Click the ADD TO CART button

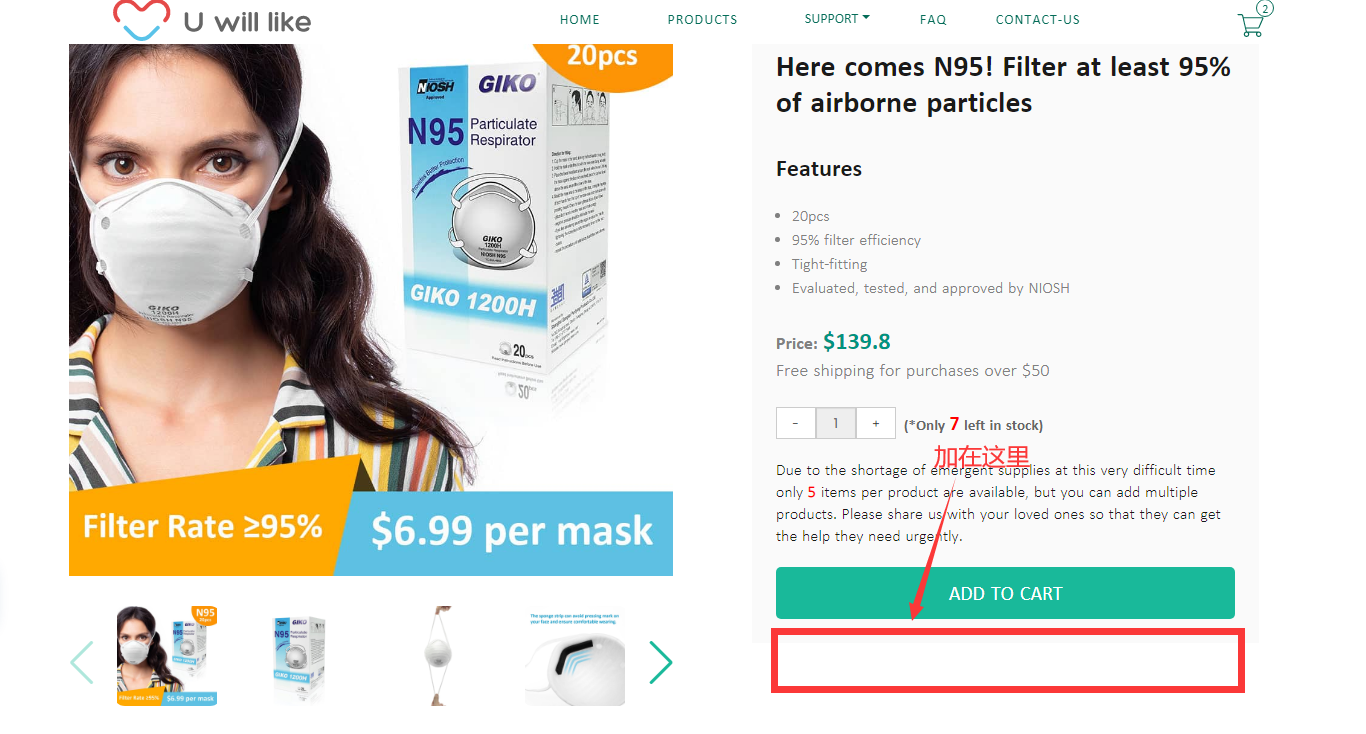pos(1005,593)
